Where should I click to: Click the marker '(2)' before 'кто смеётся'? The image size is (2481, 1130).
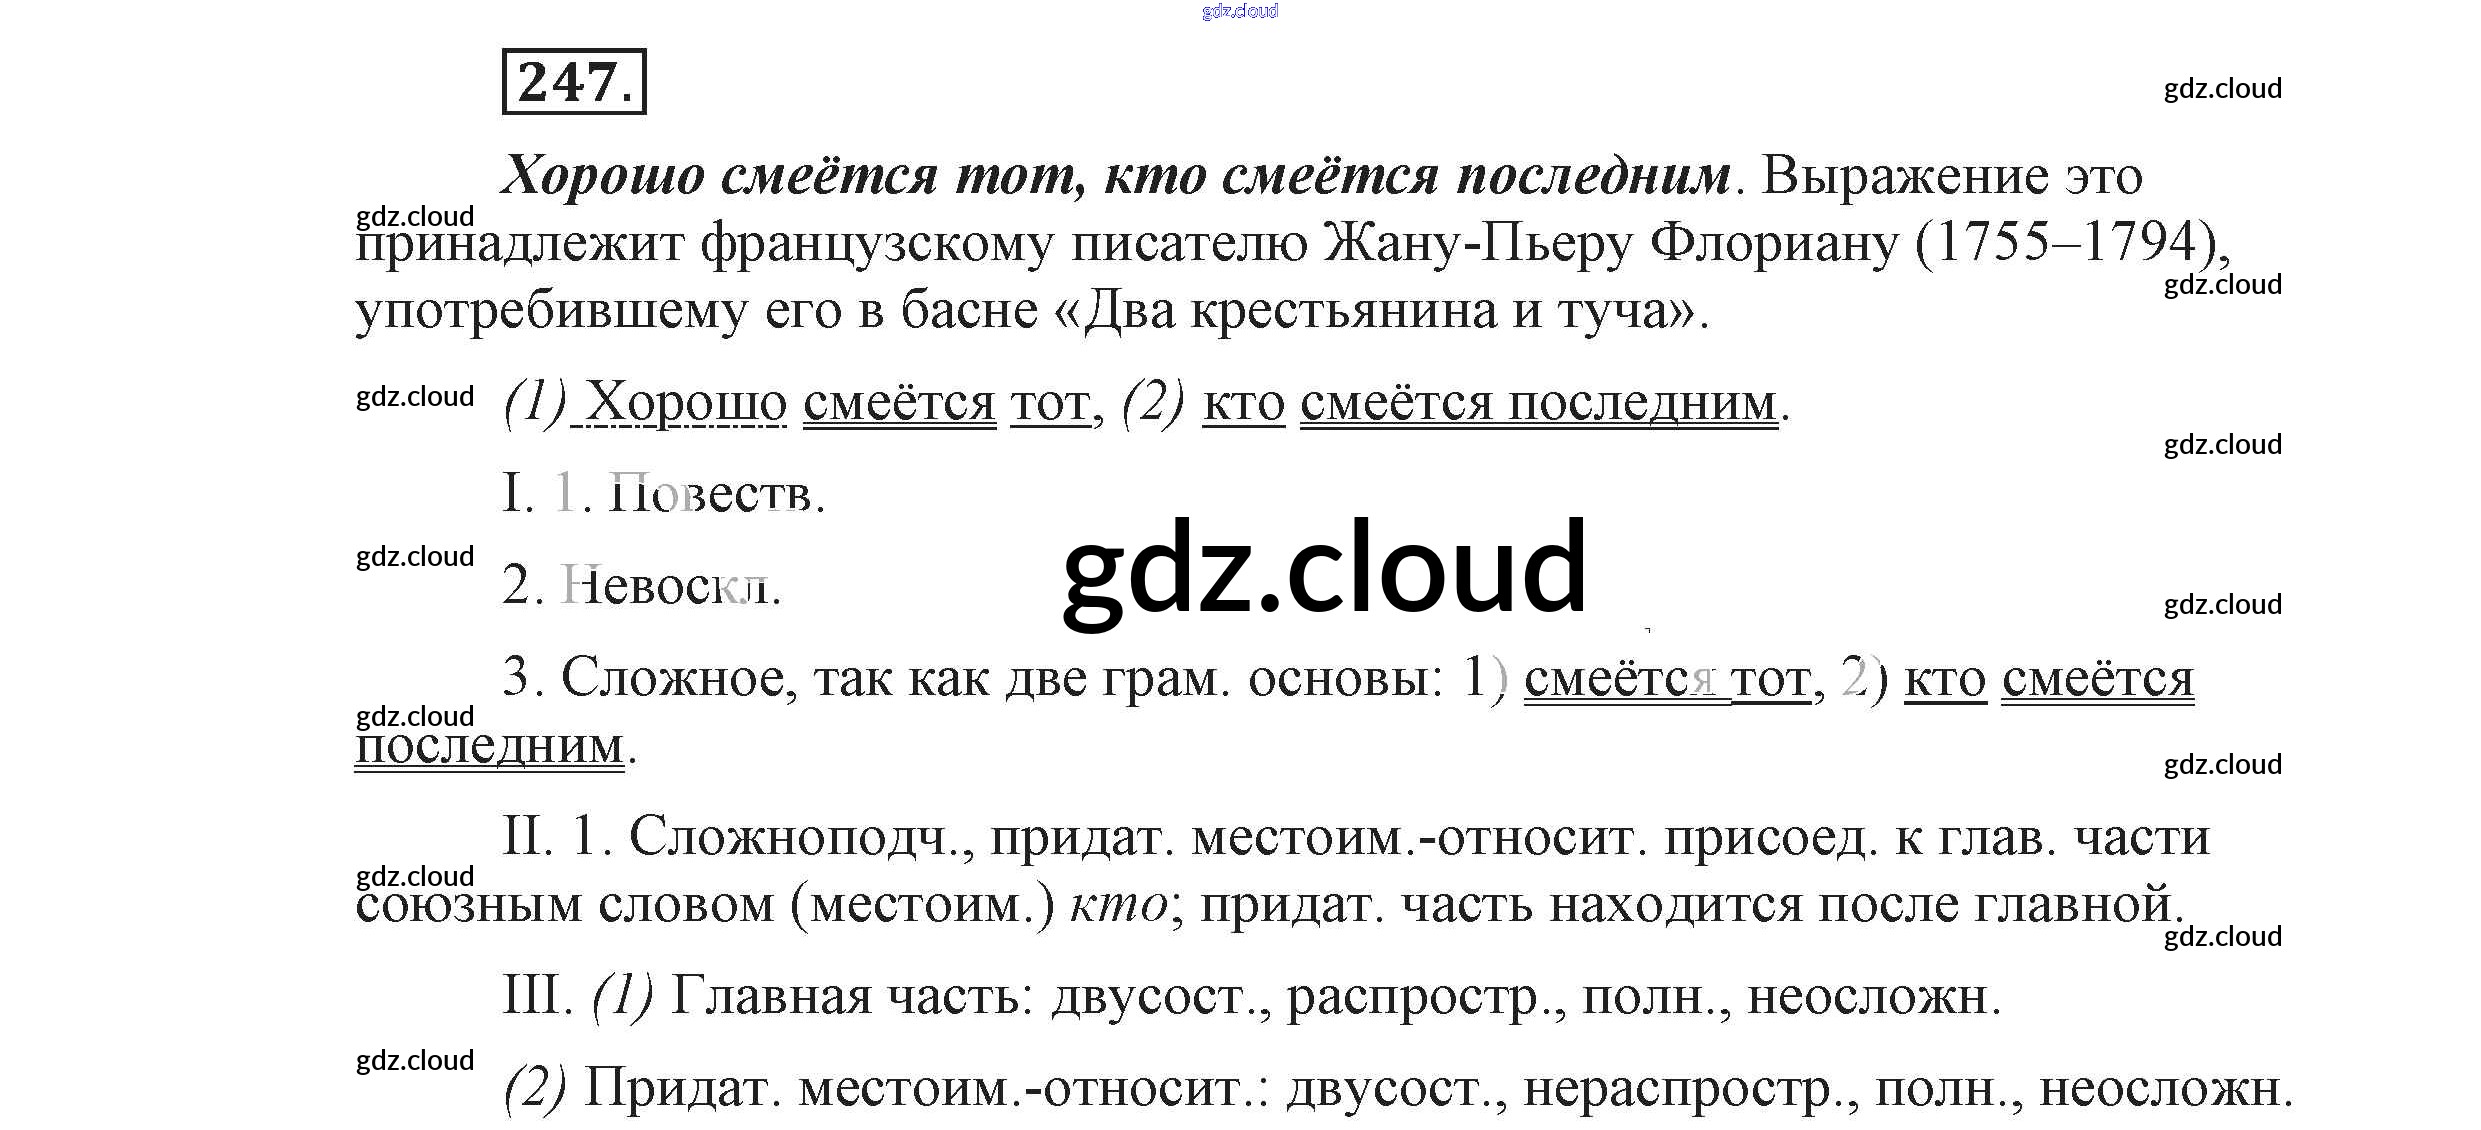click(1153, 403)
